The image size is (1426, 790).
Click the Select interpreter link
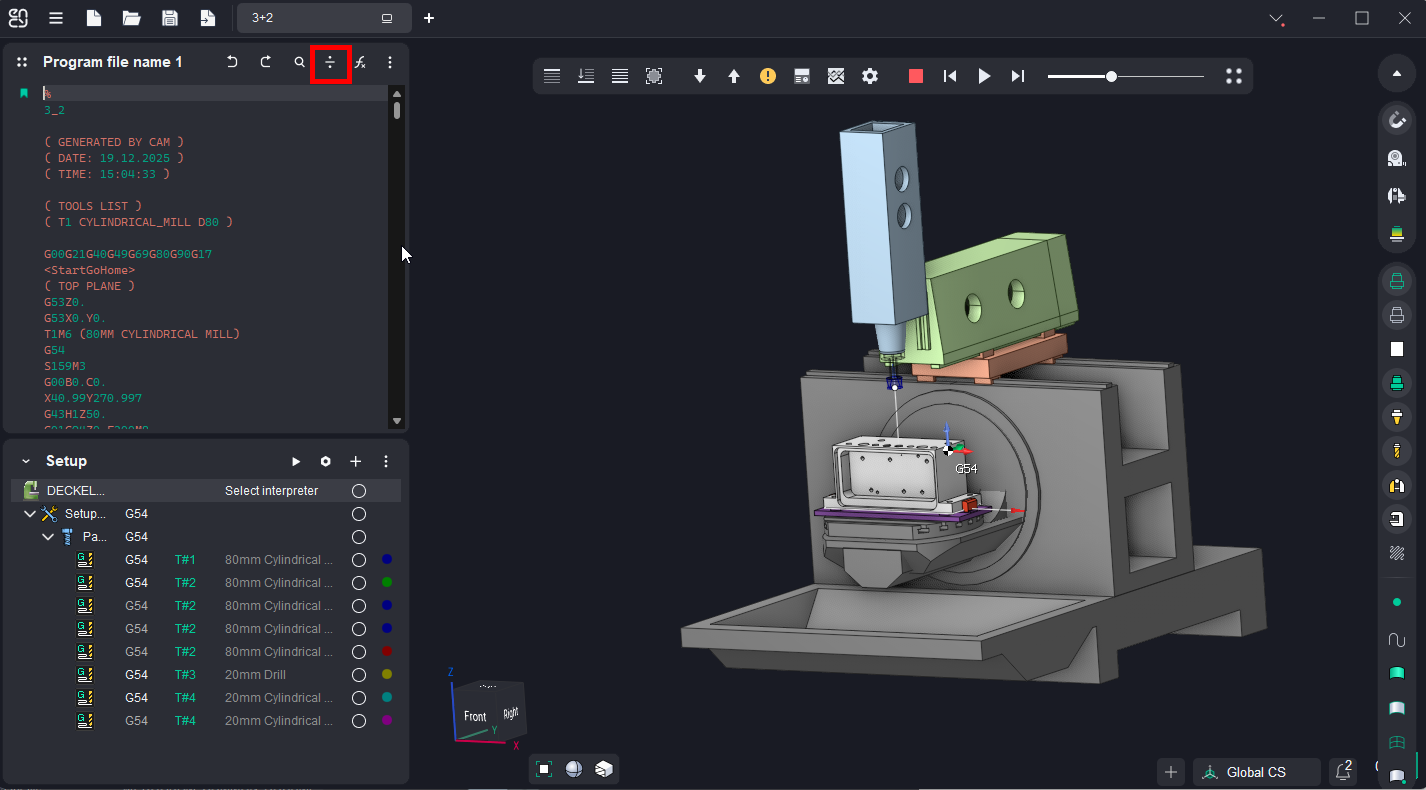click(x=271, y=491)
